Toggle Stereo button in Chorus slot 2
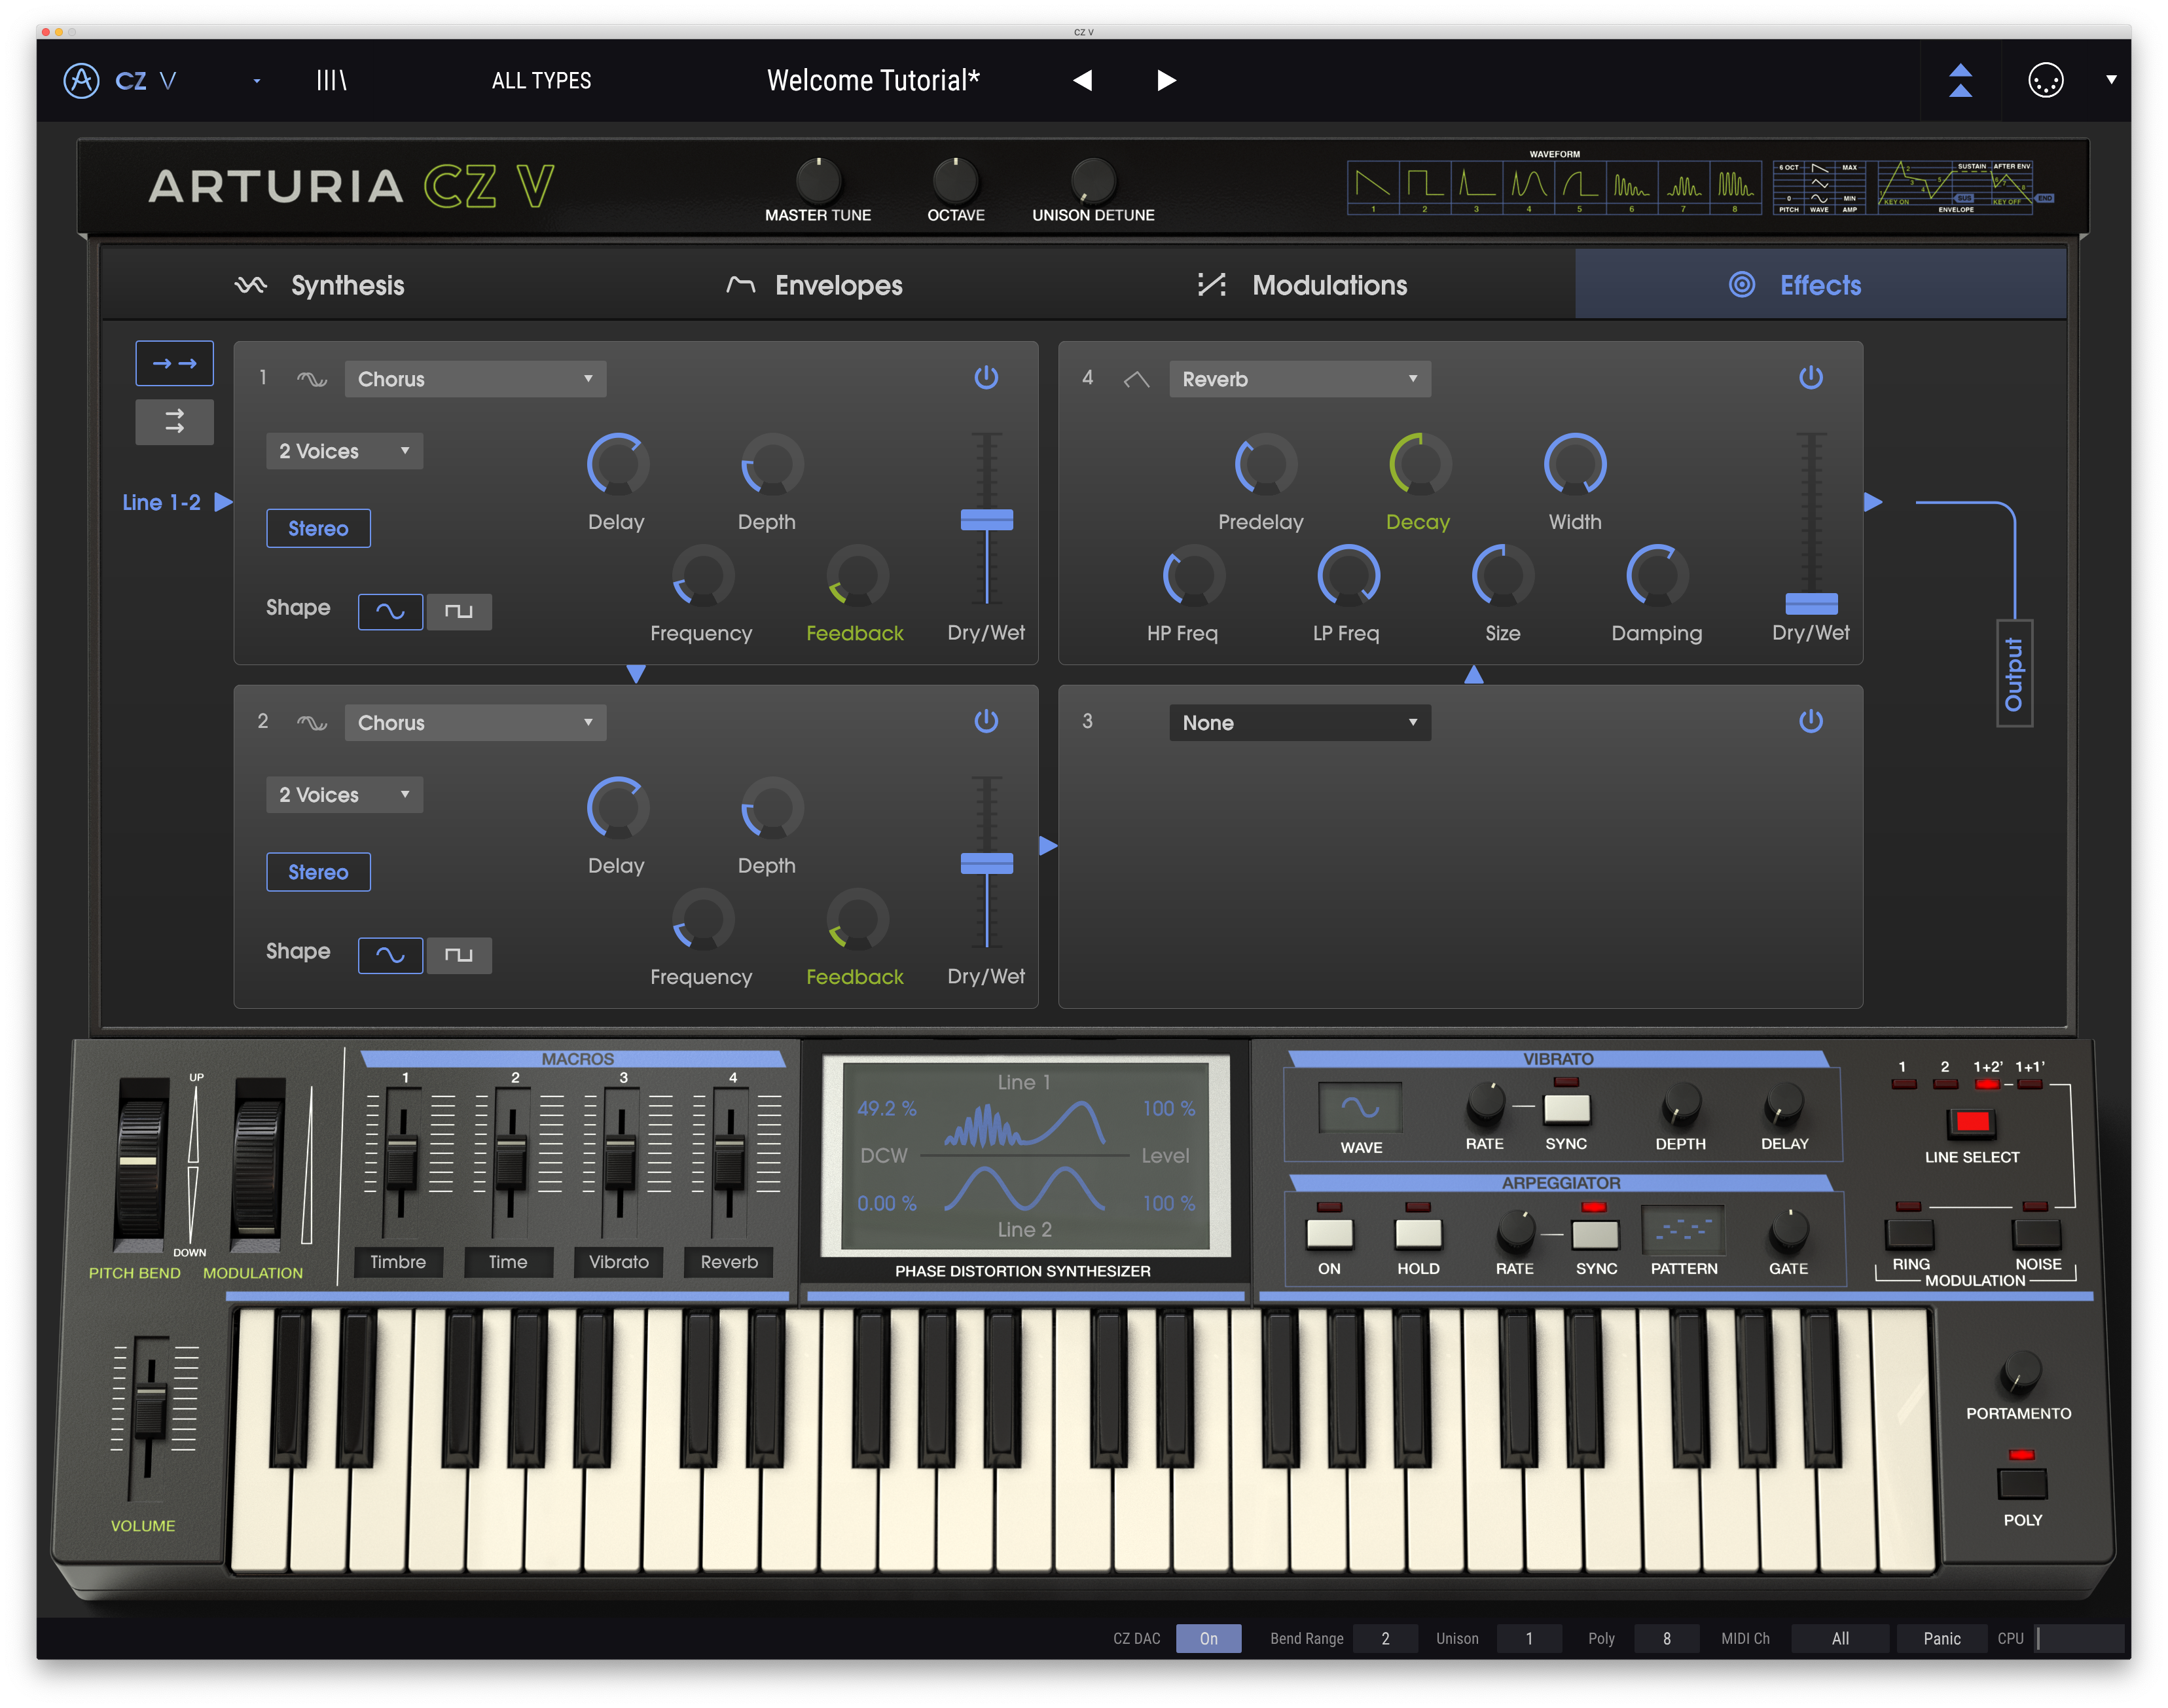2168x1708 pixels. (318, 872)
